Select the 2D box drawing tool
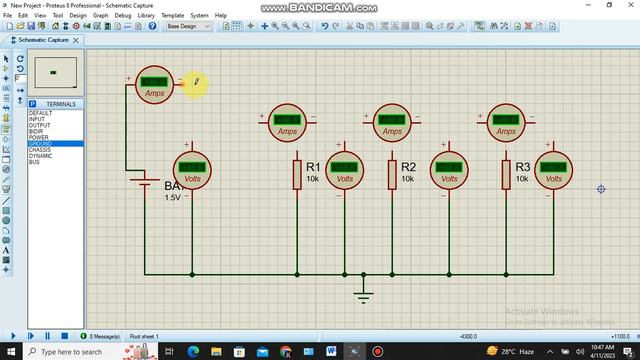Screen dimensions: 640x360 tap(6, 211)
